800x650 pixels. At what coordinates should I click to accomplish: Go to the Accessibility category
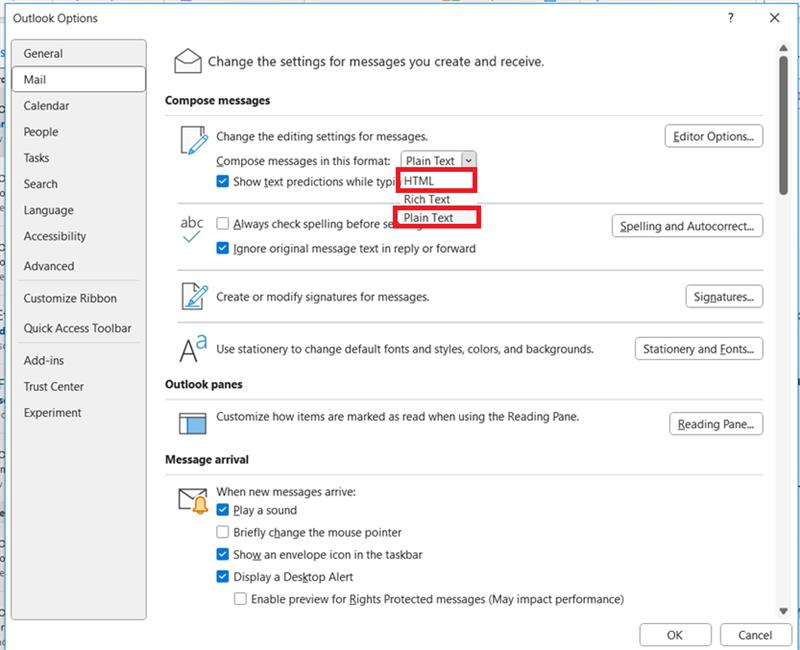coord(79,236)
